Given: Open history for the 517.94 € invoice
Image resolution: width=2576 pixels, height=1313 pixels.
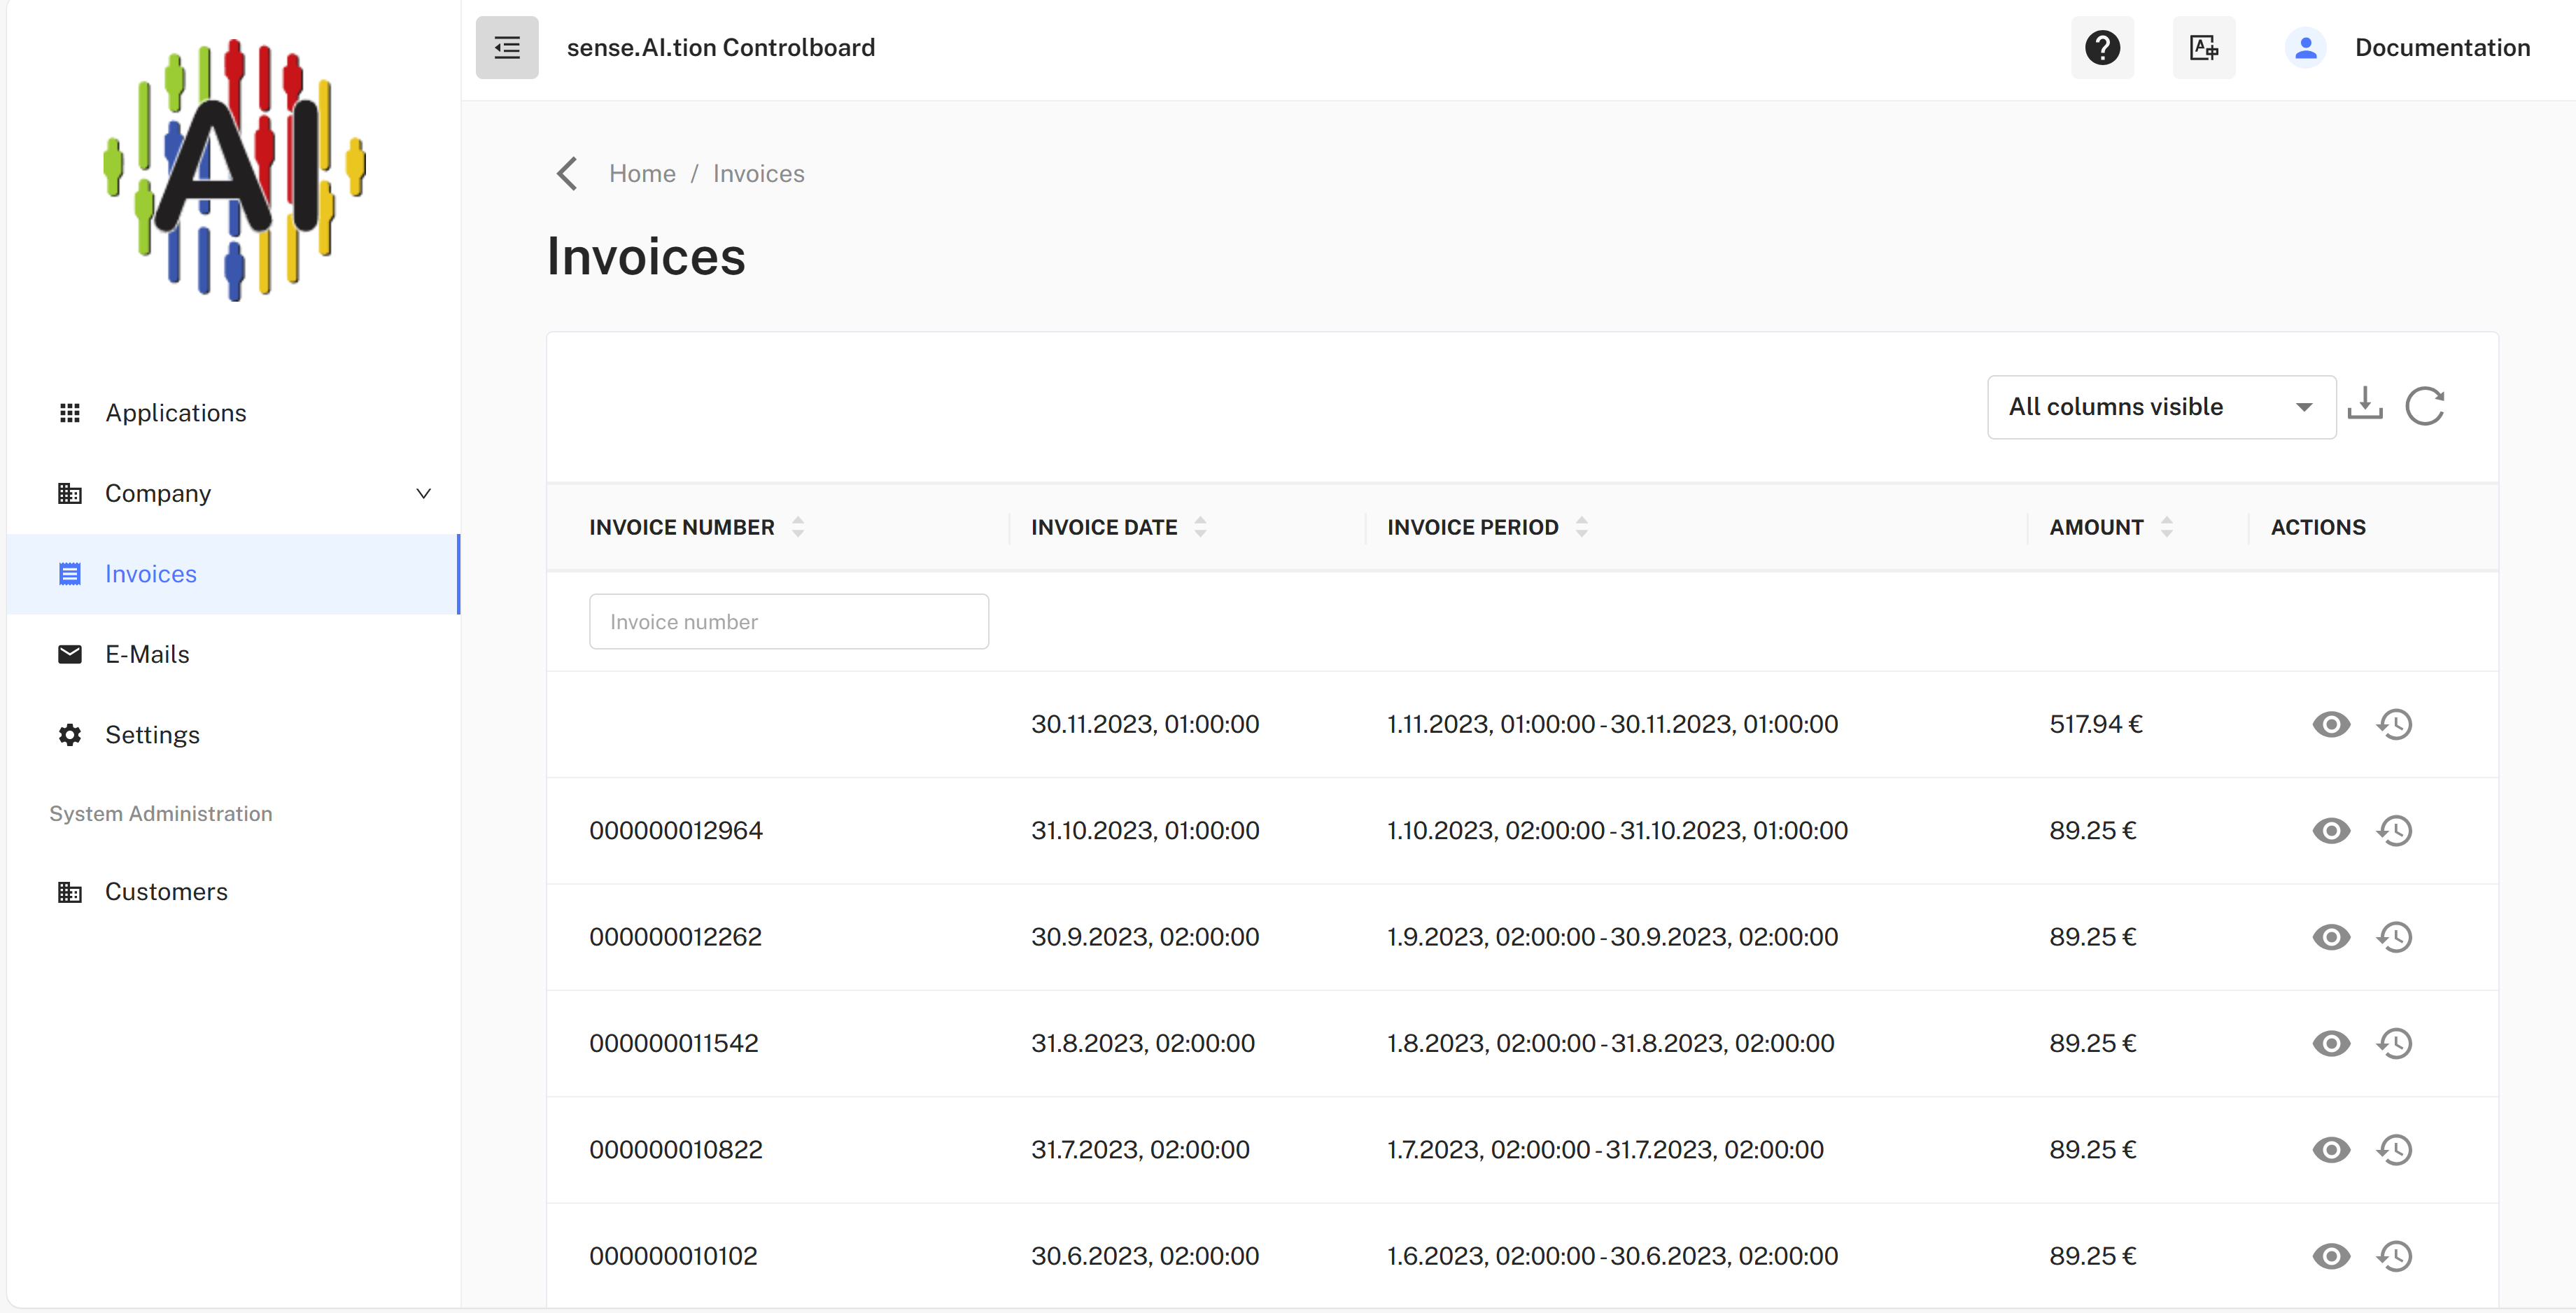Looking at the screenshot, I should [x=2395, y=724].
